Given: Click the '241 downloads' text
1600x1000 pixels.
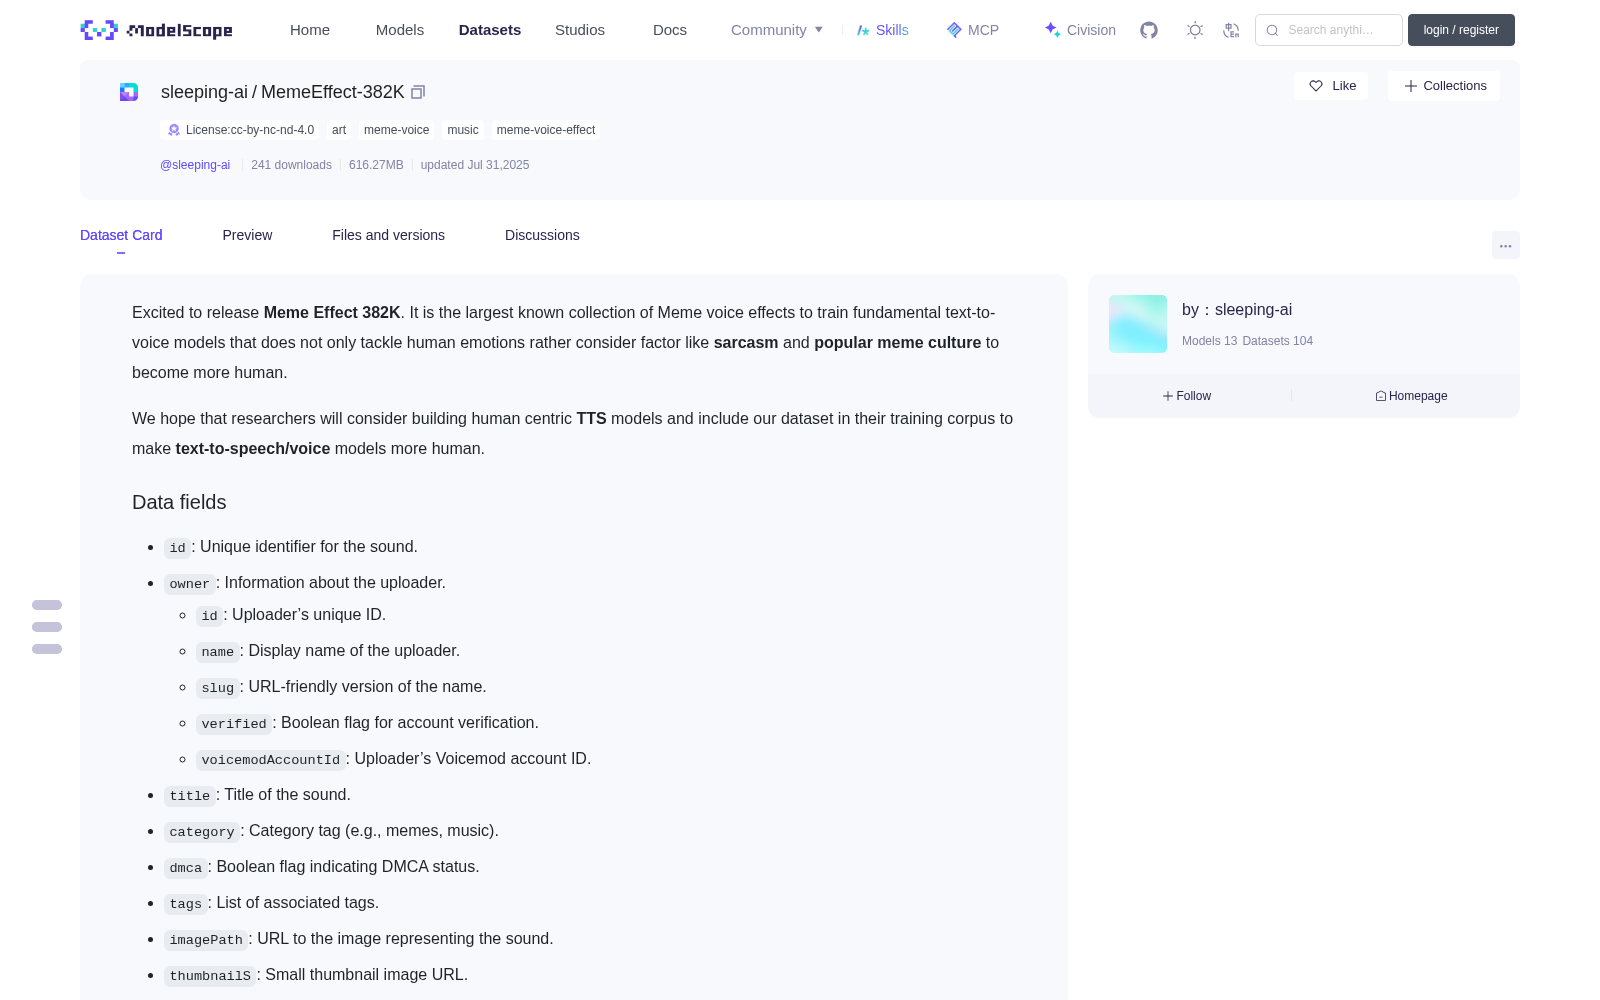Looking at the screenshot, I should 291,165.
